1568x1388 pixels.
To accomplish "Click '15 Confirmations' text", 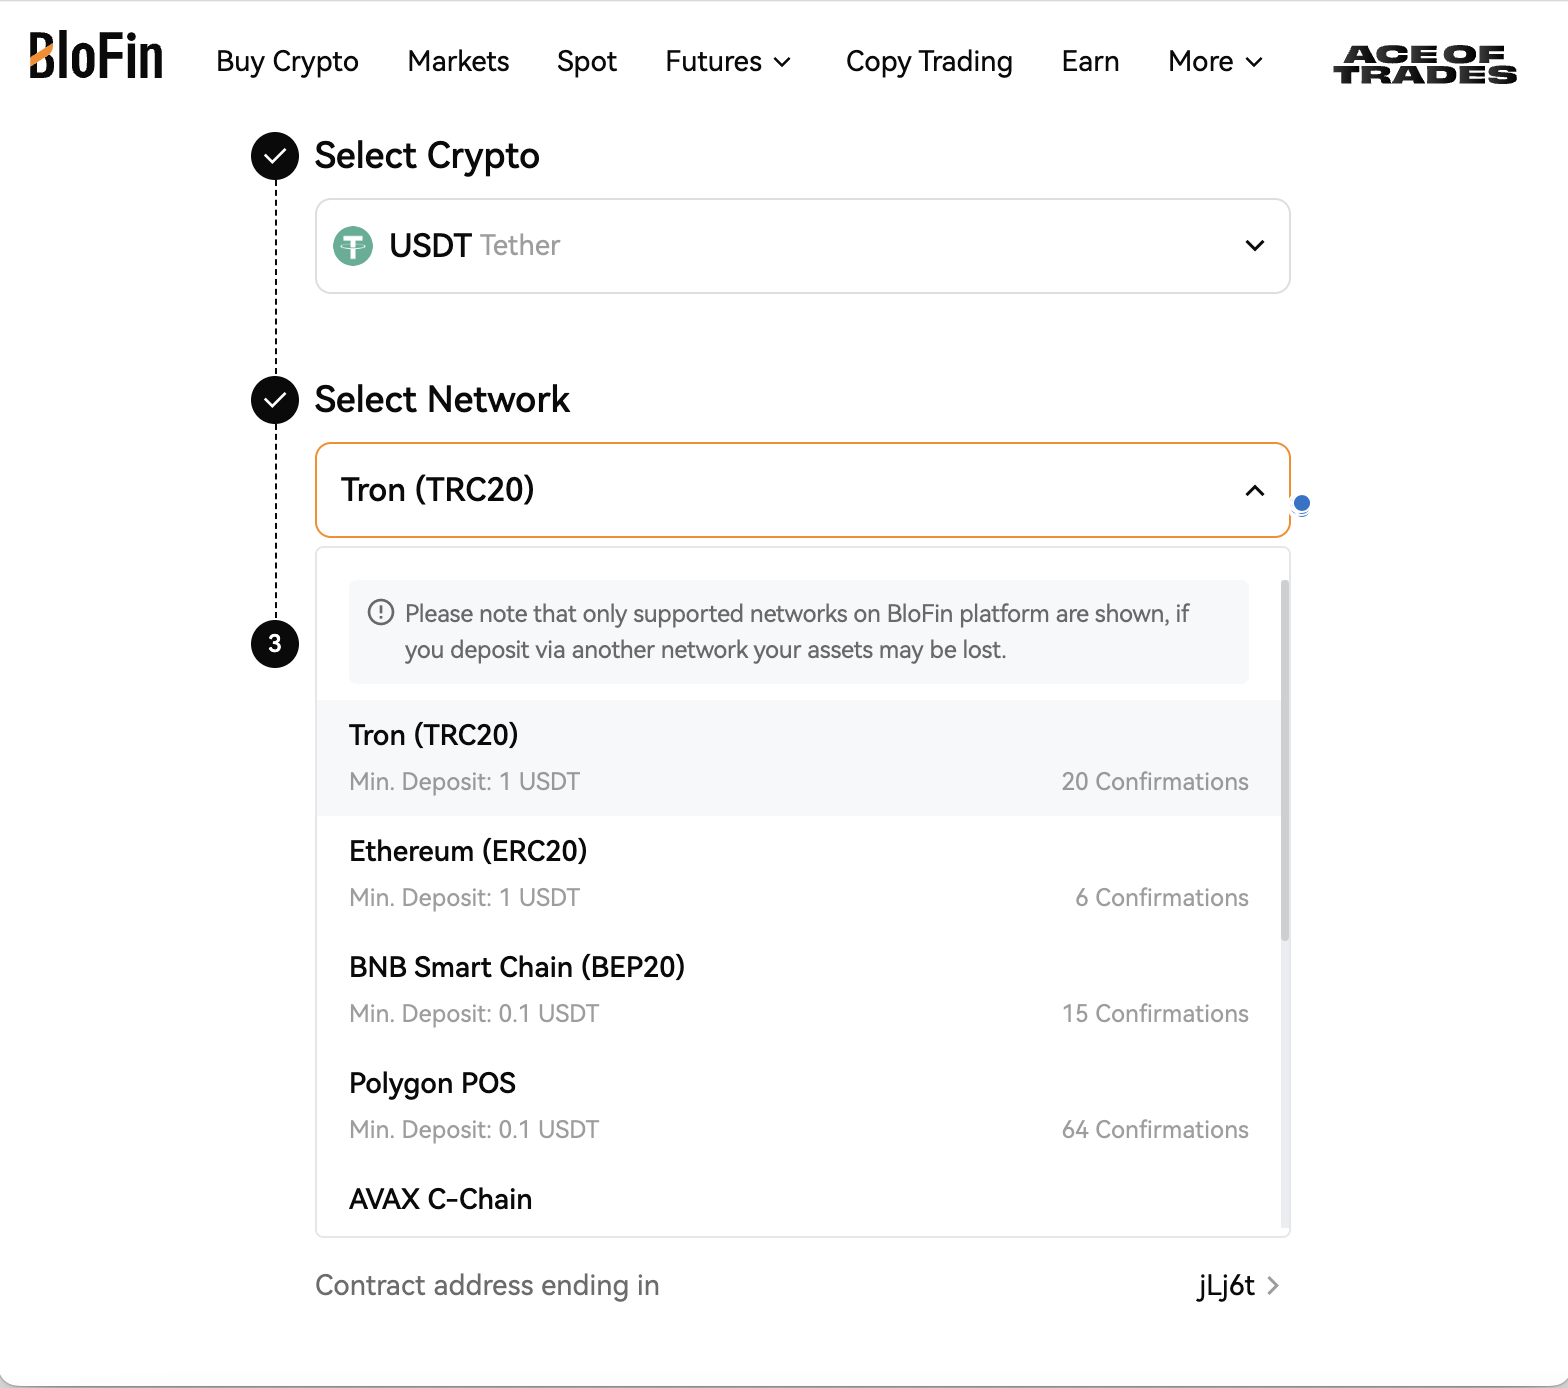I will coord(1155,1014).
